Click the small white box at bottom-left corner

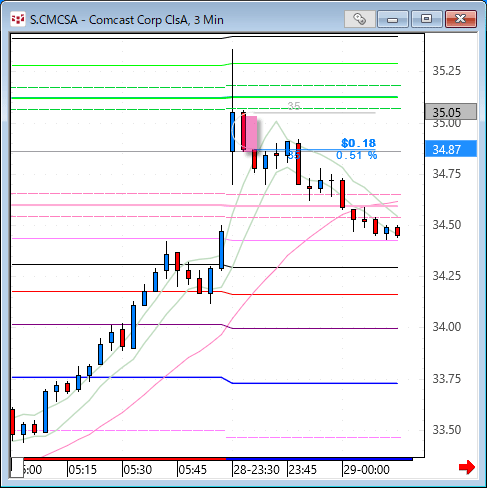pyautogui.click(x=17, y=468)
